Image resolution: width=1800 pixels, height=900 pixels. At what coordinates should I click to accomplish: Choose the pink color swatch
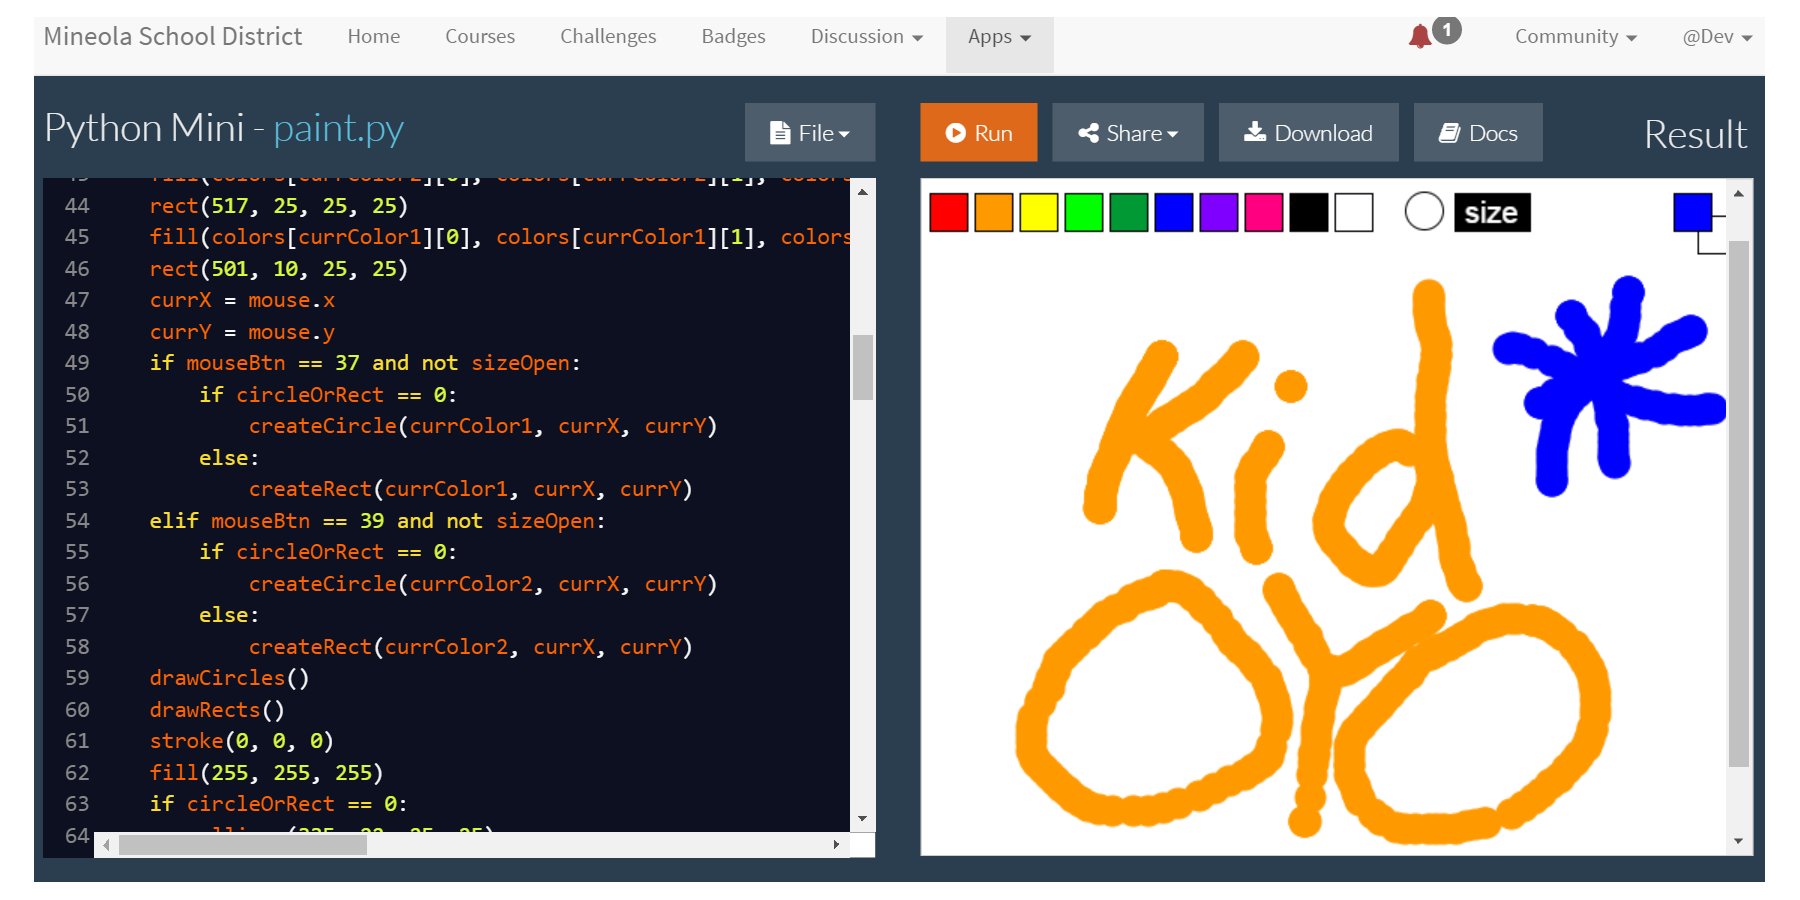1264,213
